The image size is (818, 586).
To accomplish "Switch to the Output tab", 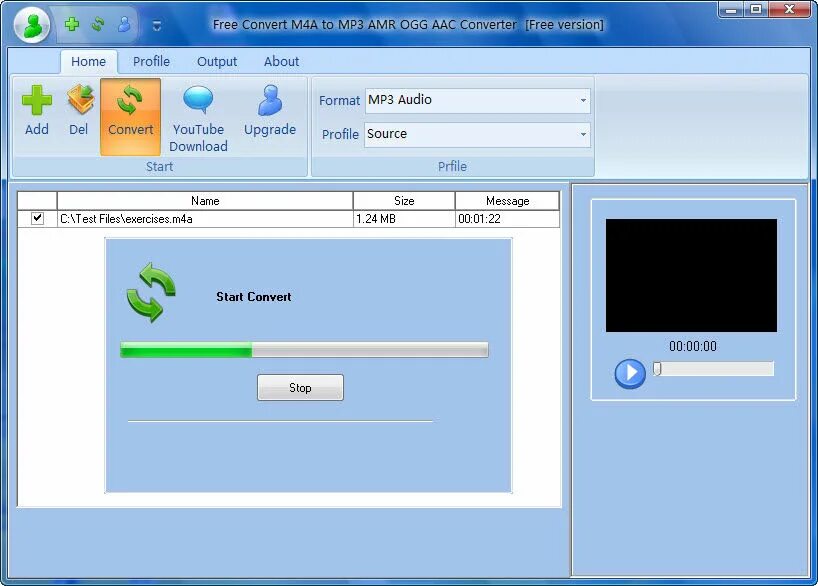I will point(216,61).
